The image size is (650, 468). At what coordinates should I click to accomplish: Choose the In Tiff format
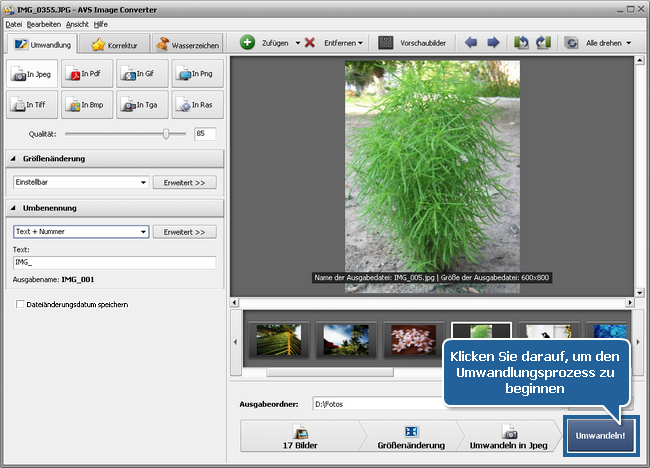coord(32,105)
